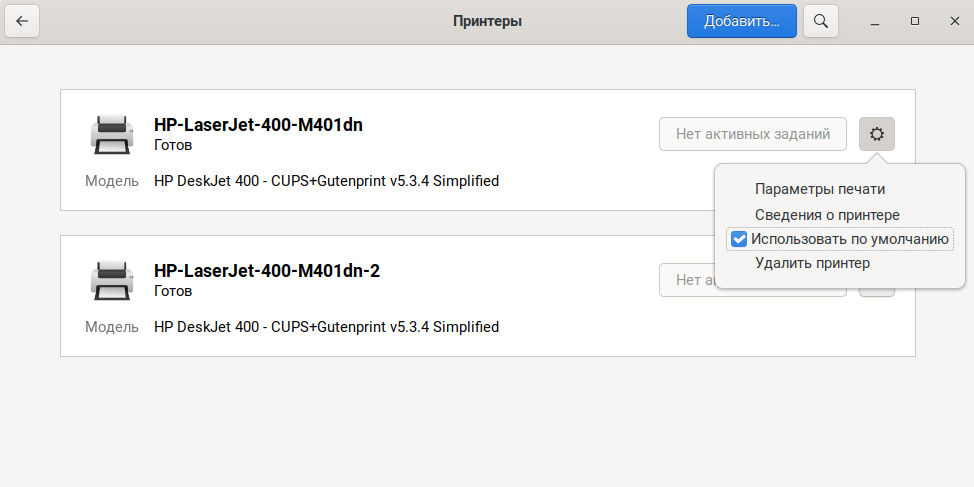The image size is (974, 487).
Task: Click the printer name HP-LaserJet-400-M401dn-2
Action: [267, 271]
